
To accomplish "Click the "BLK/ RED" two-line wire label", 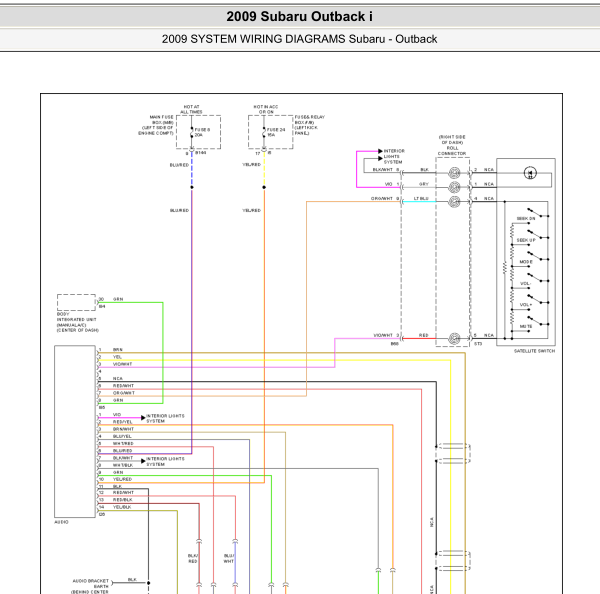I will tap(192, 558).
